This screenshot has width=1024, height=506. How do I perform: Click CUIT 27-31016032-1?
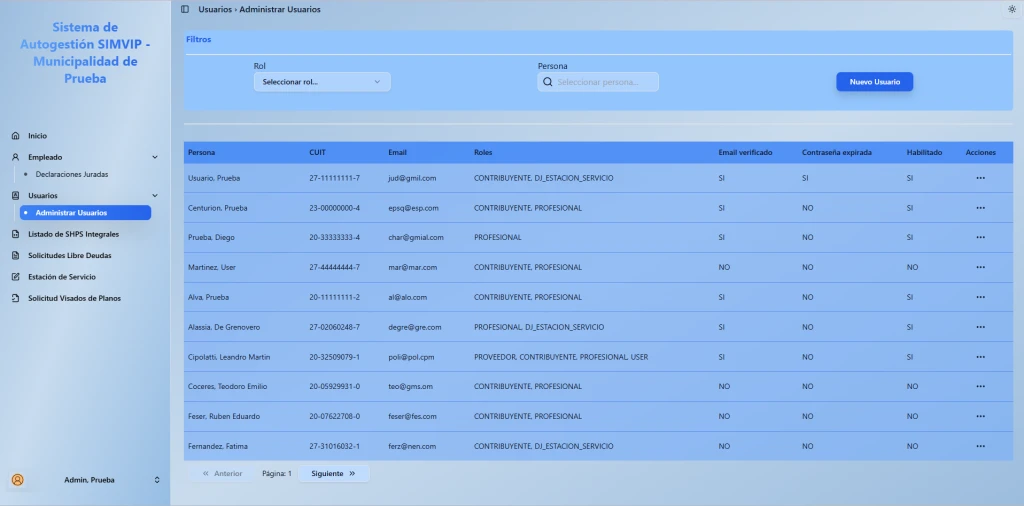[x=334, y=447]
